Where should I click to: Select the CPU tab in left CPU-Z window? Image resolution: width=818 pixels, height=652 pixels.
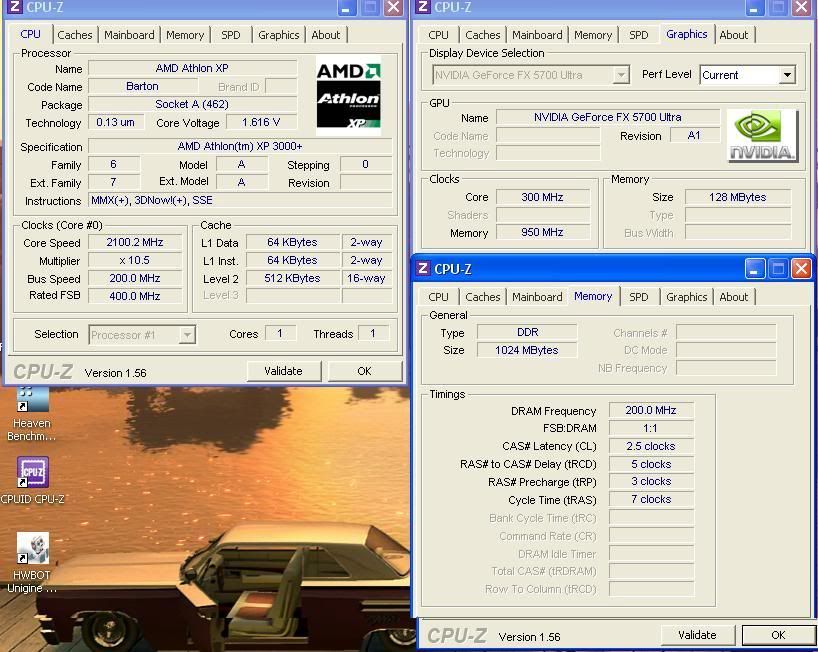tap(30, 34)
